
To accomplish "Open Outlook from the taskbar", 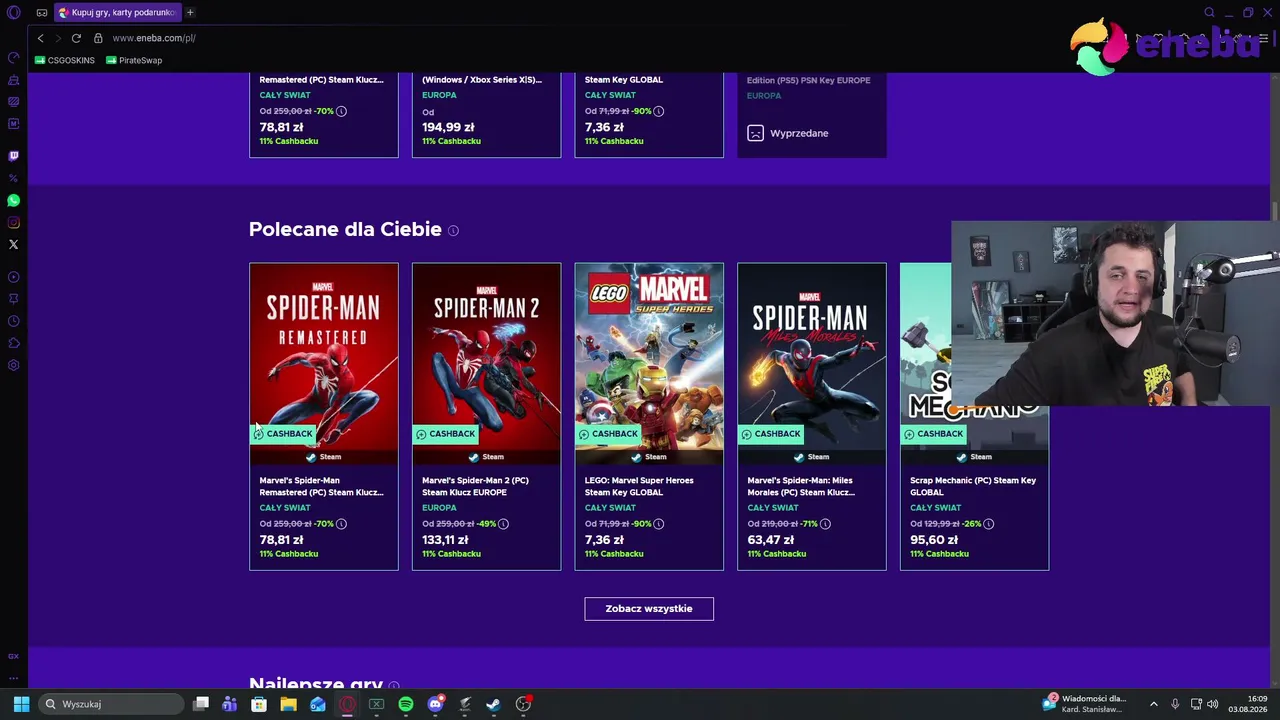I will [318, 704].
